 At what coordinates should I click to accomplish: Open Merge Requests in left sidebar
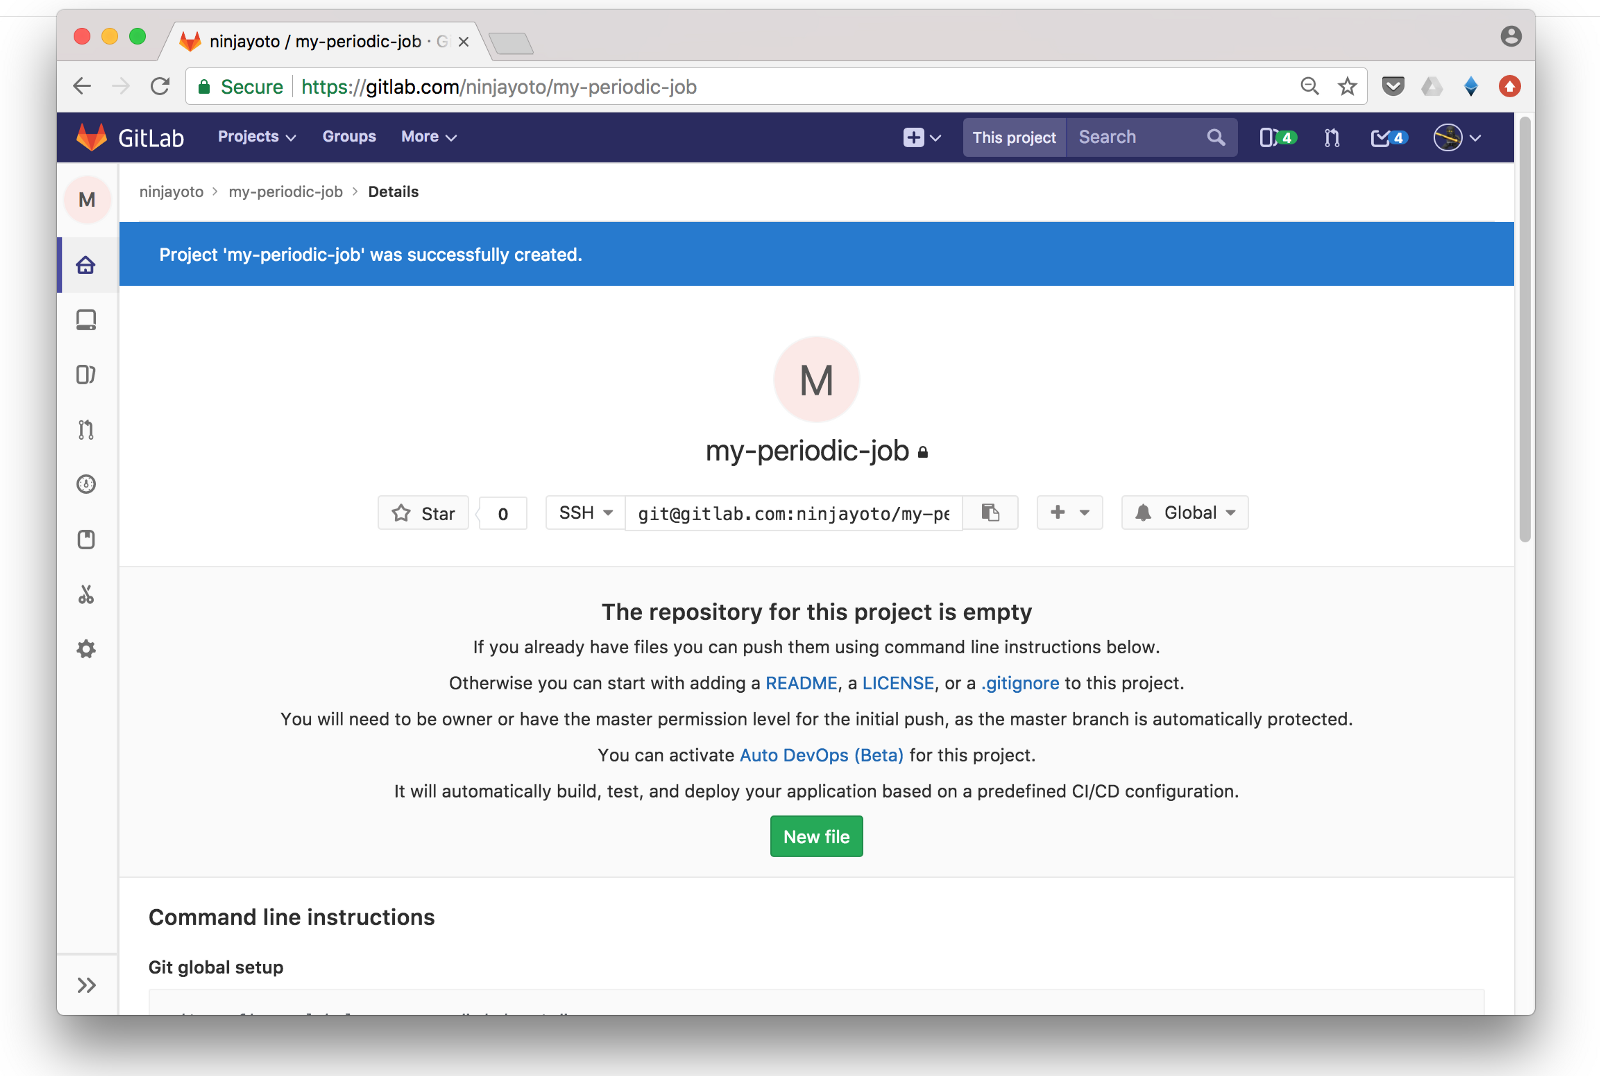pyautogui.click(x=86, y=430)
